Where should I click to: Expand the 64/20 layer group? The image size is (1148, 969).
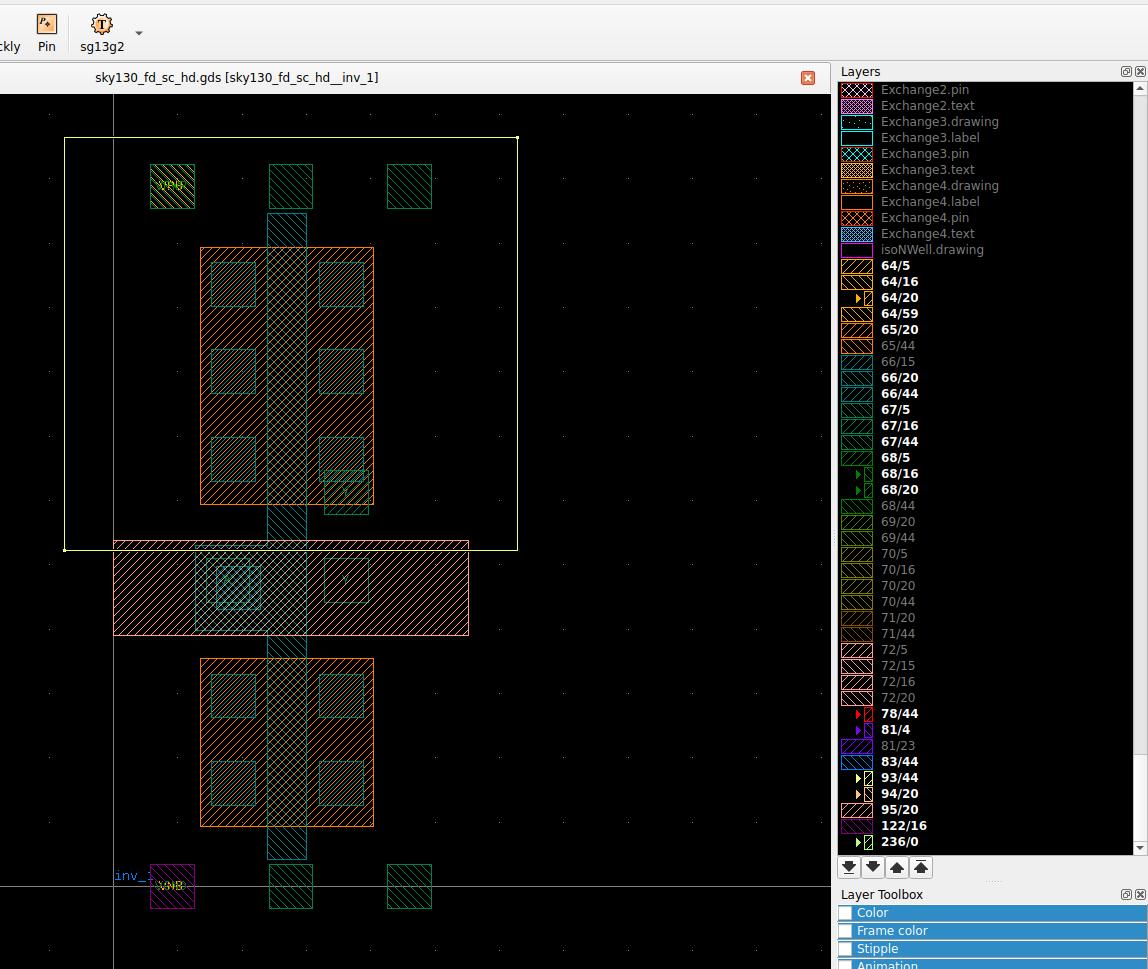point(858,298)
